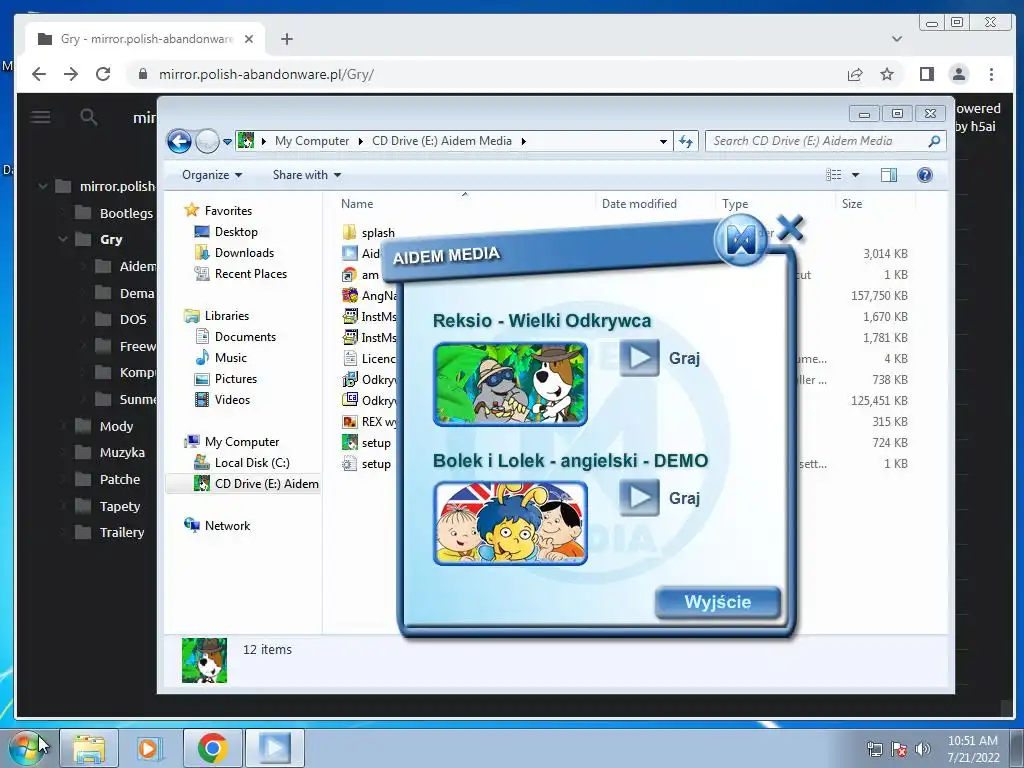The width and height of the screenshot is (1024, 768).
Task: Open the view options dropdown arrow
Action: pyautogui.click(x=856, y=175)
